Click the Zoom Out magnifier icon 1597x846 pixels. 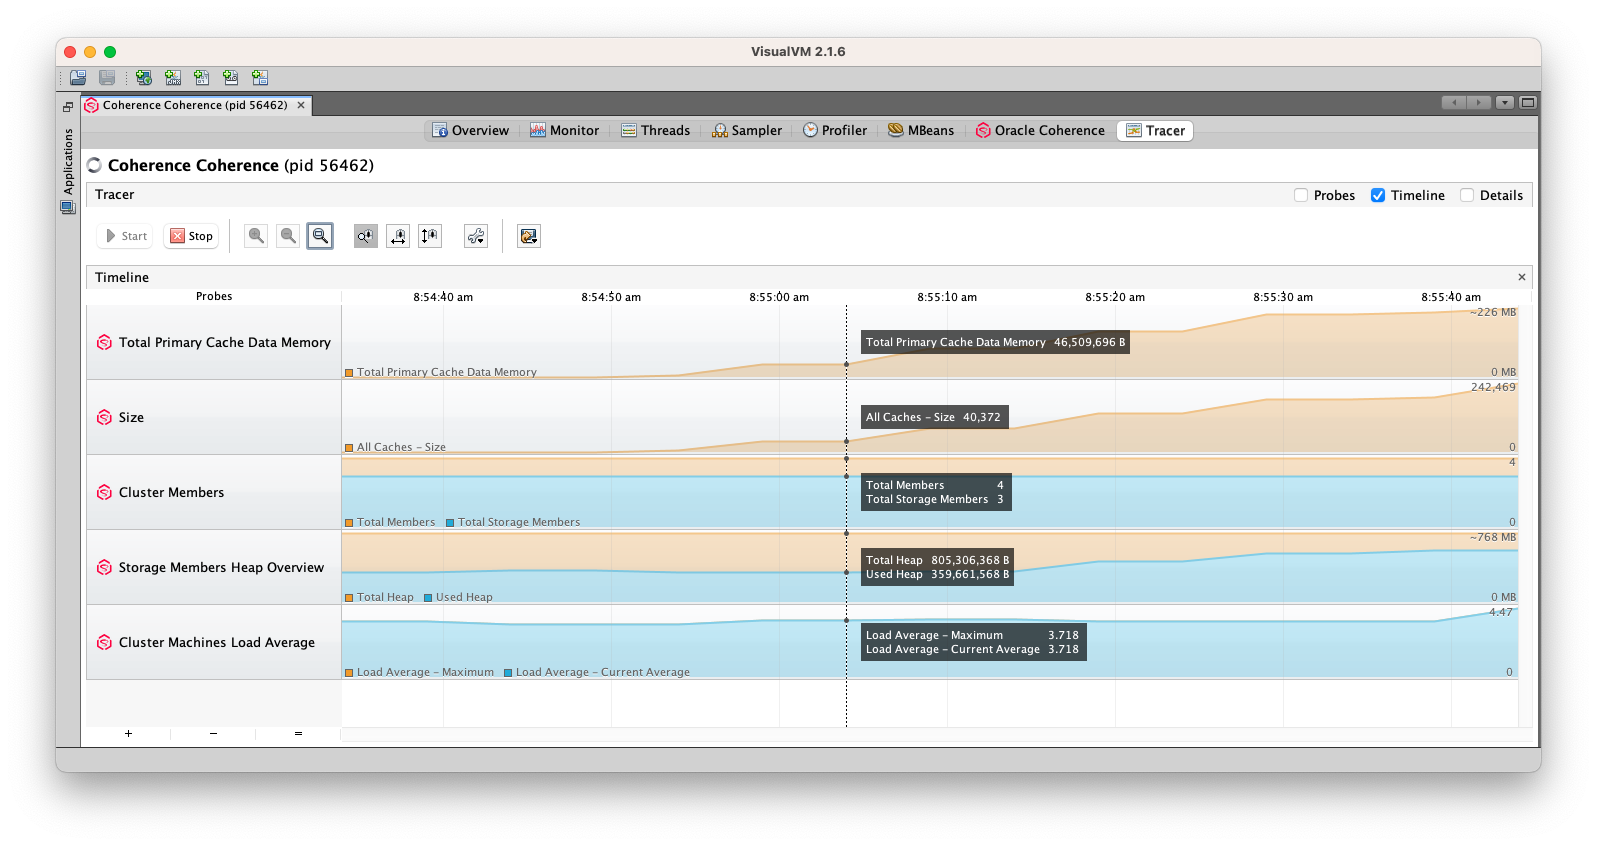[288, 236]
